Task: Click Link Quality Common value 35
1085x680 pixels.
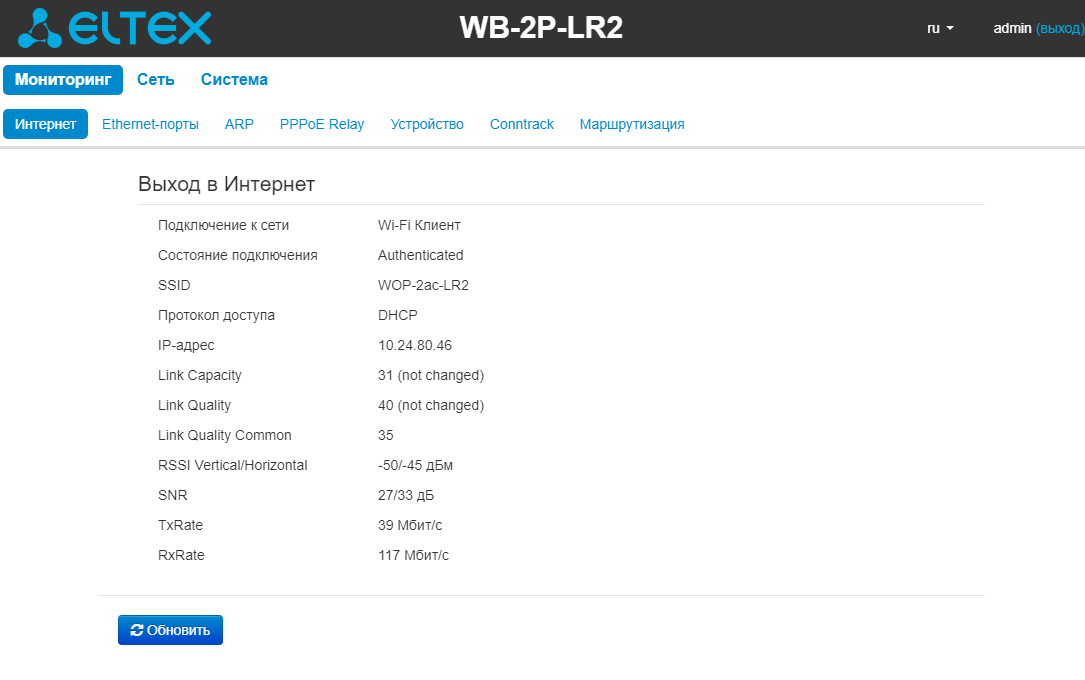Action: pyautogui.click(x=385, y=435)
